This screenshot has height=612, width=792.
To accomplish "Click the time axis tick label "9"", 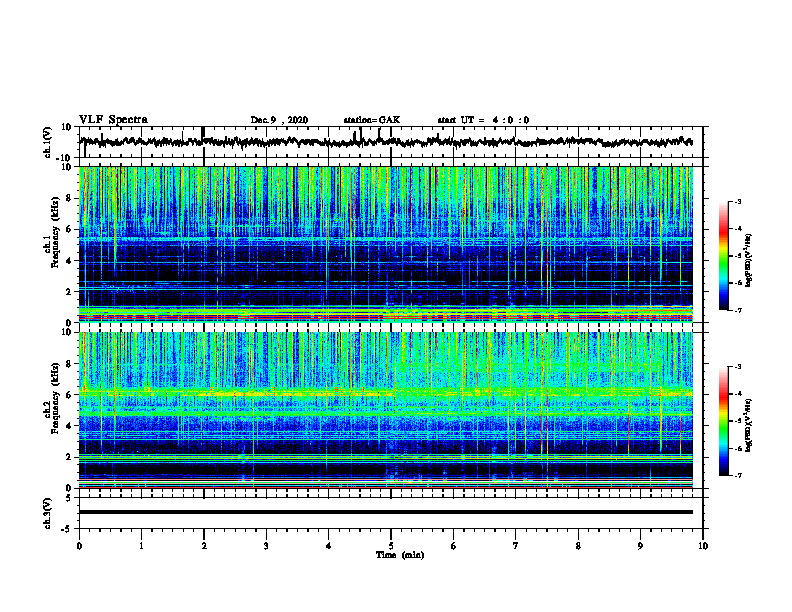I will (640, 546).
